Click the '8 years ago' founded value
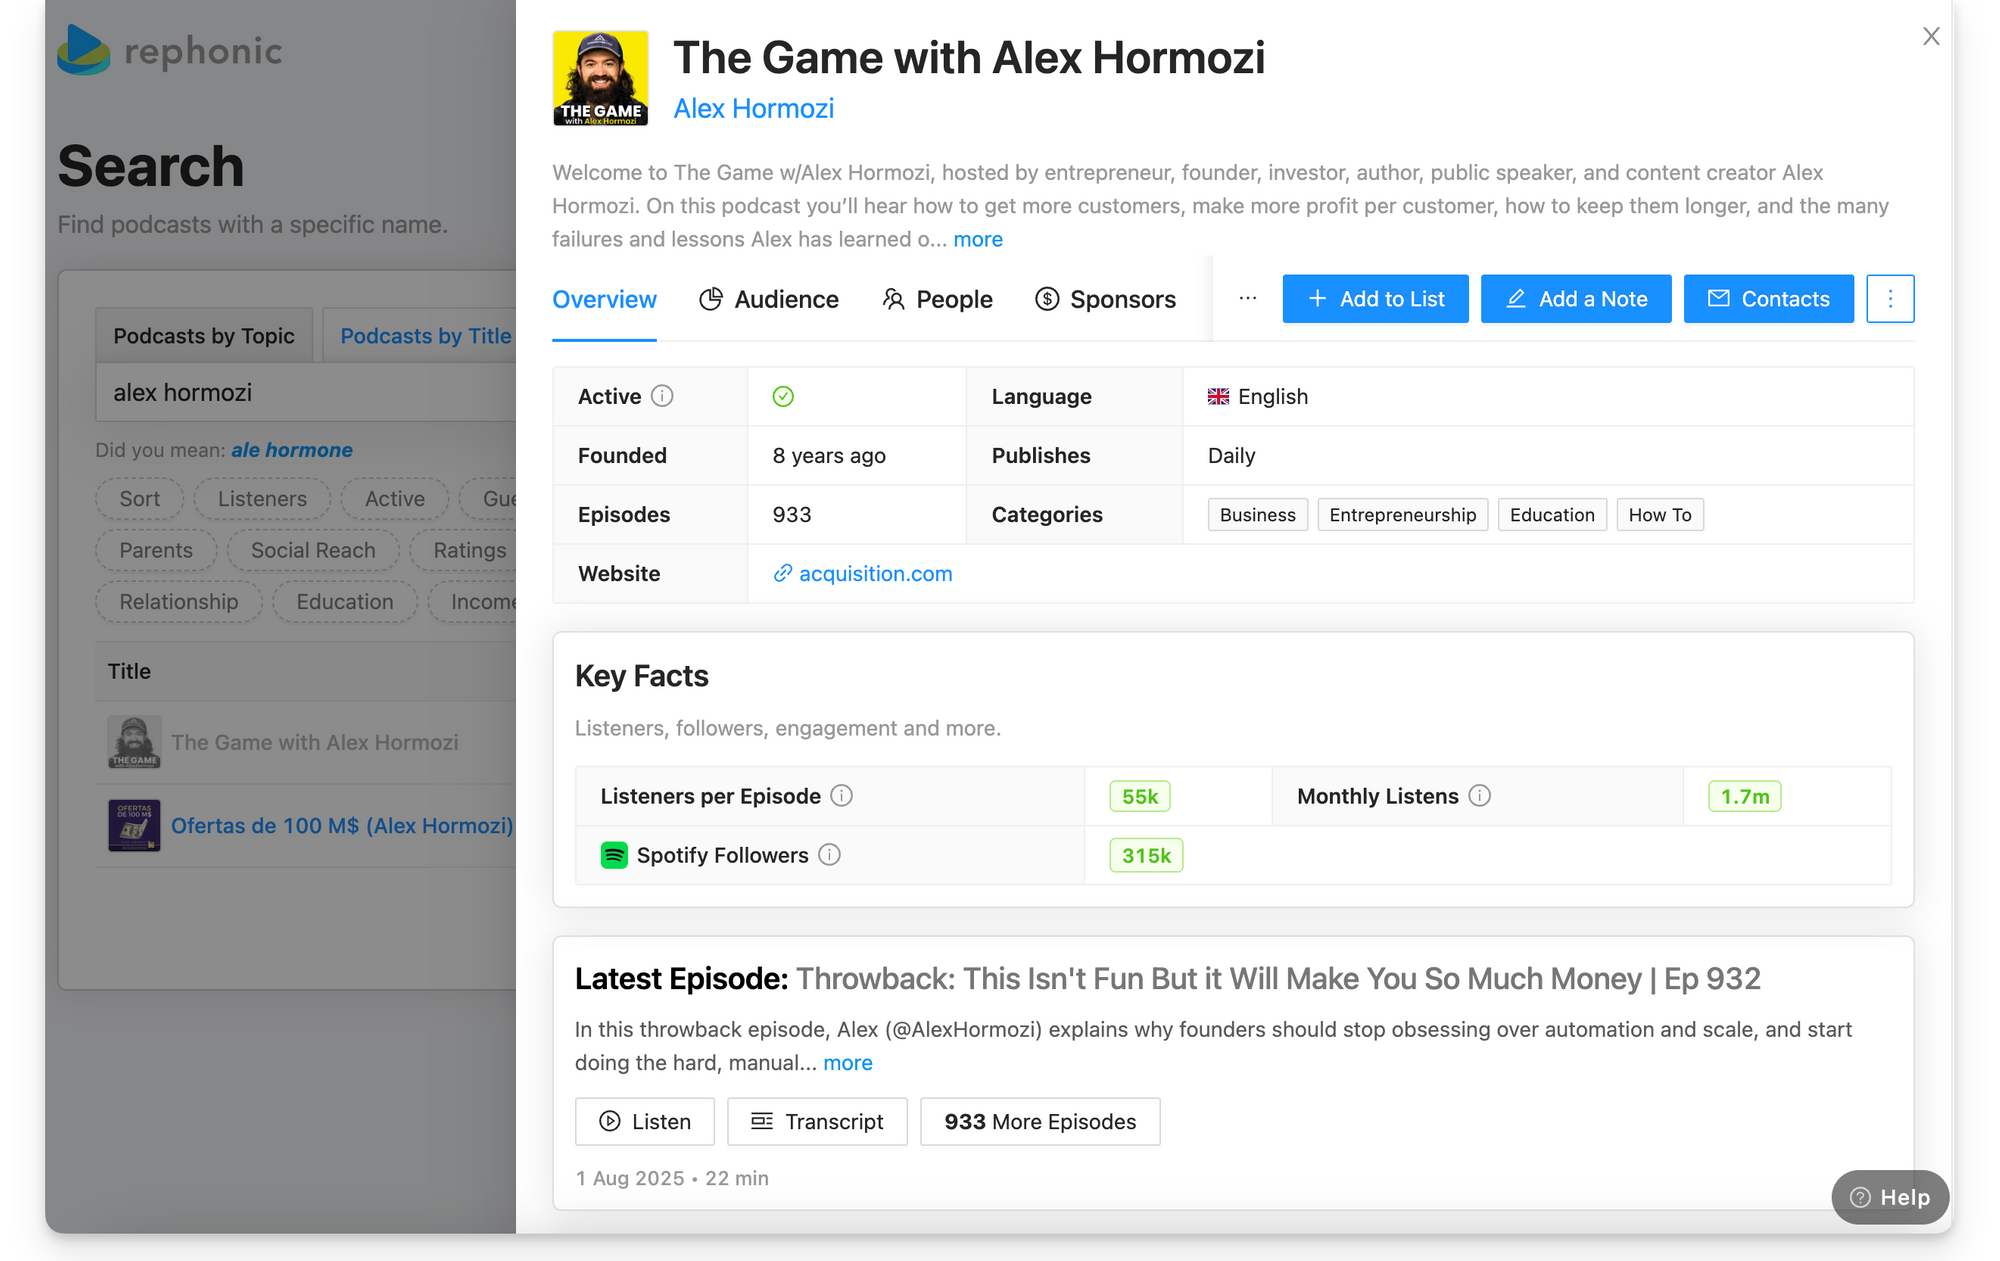This screenshot has width=2000, height=1261. [x=829, y=456]
